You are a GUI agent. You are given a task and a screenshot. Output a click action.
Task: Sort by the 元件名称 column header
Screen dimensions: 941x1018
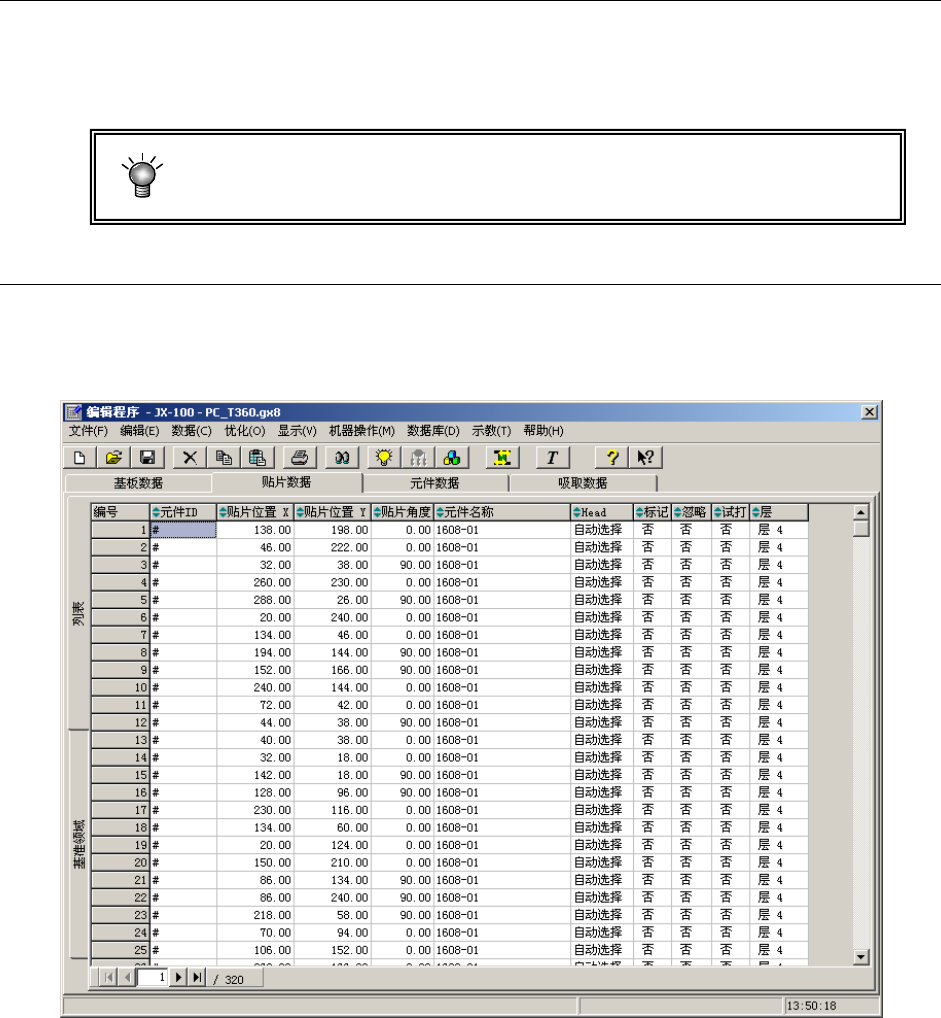tap(503, 512)
